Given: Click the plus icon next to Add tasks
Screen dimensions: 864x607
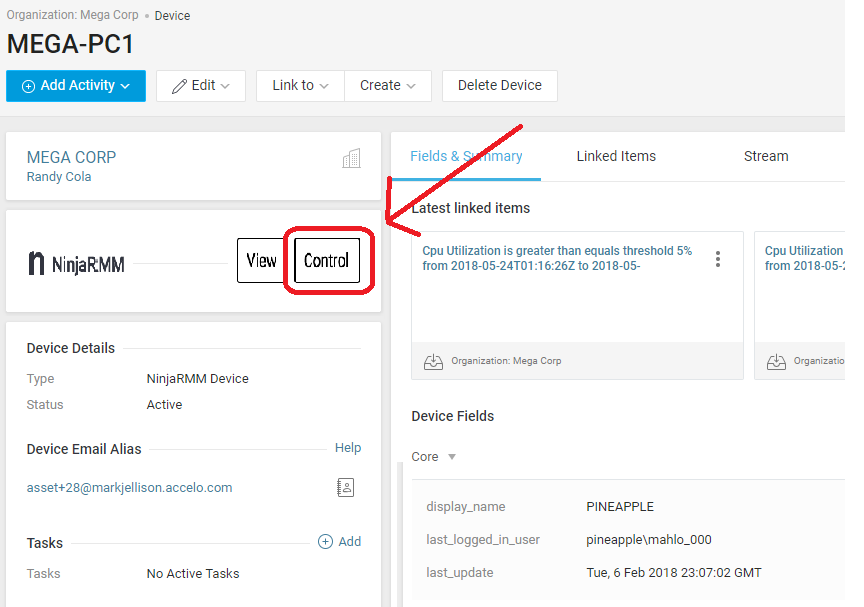Looking at the screenshot, I should 325,541.
